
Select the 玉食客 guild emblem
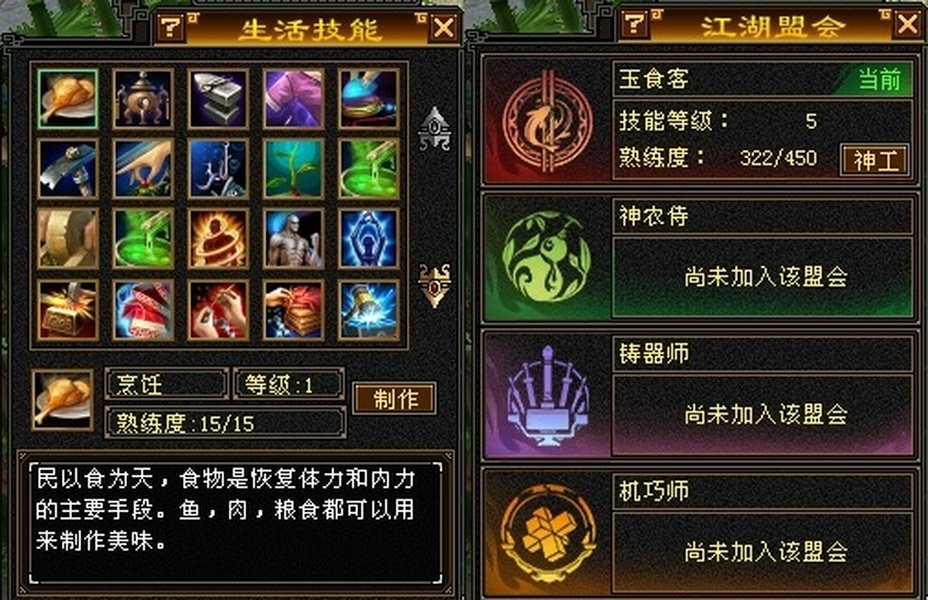point(547,121)
